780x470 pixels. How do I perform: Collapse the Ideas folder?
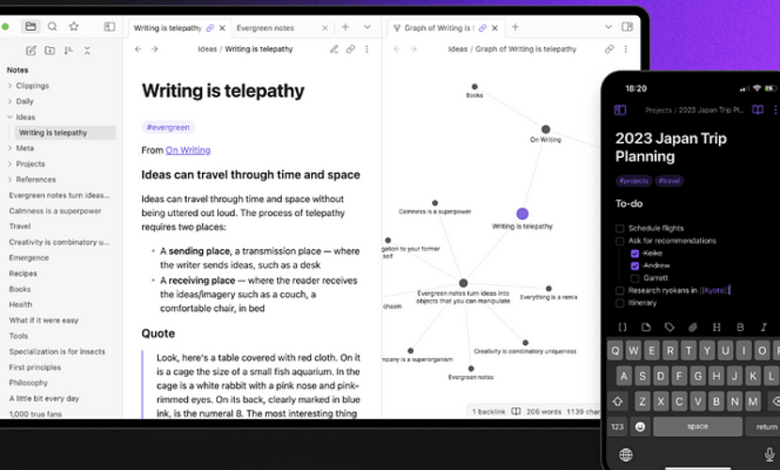point(10,117)
